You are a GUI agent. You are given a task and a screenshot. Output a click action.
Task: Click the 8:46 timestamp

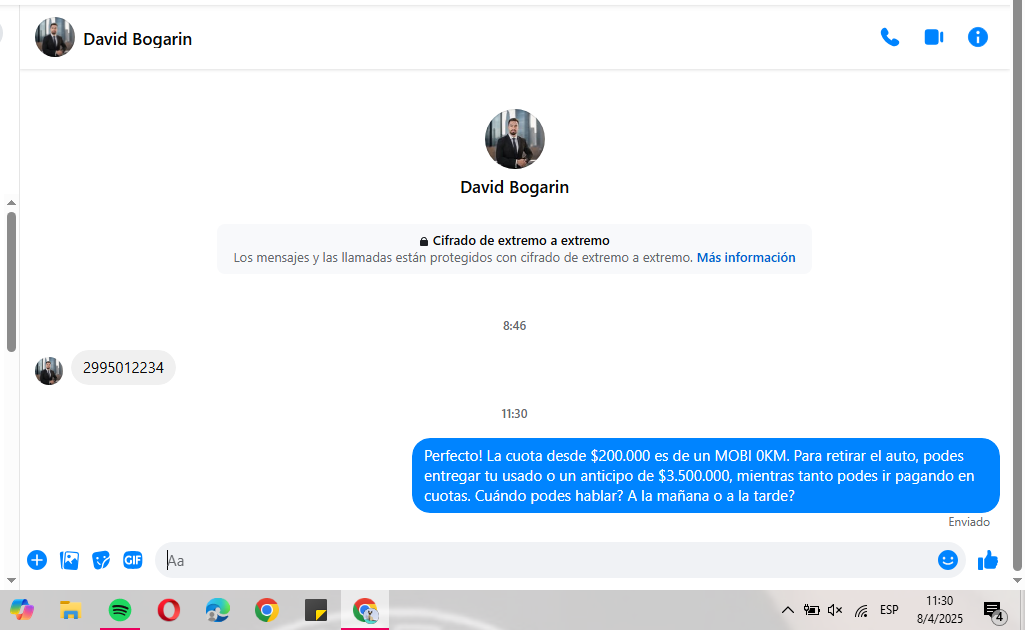point(514,325)
